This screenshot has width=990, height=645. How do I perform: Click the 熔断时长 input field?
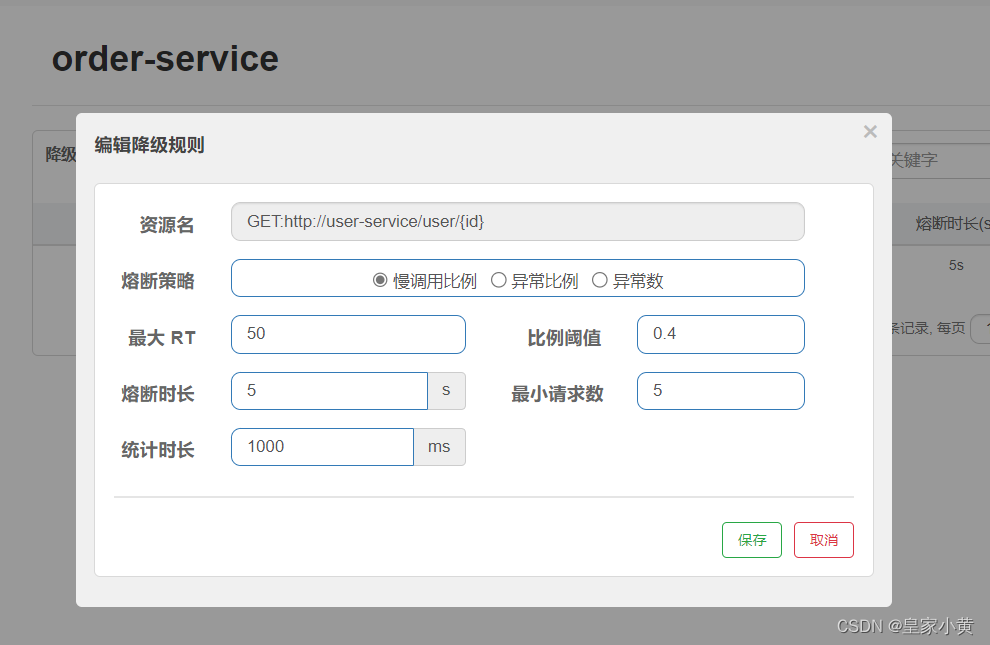[330, 391]
